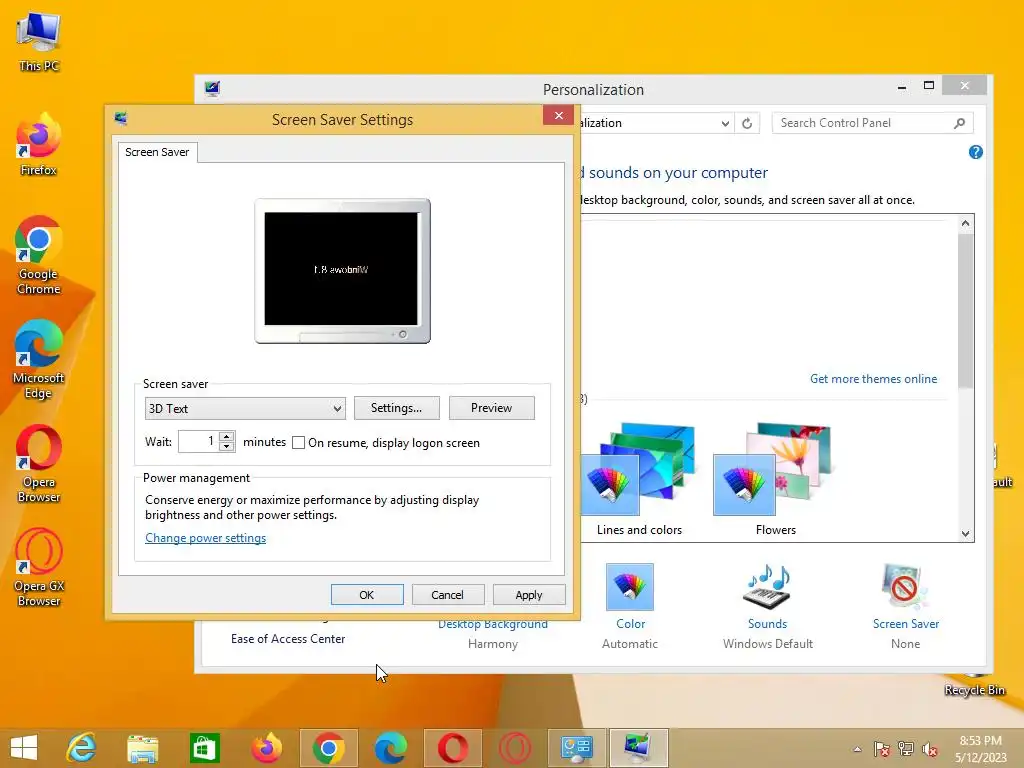Open the Personalization help icon
The image size is (1024, 768).
tap(976, 152)
